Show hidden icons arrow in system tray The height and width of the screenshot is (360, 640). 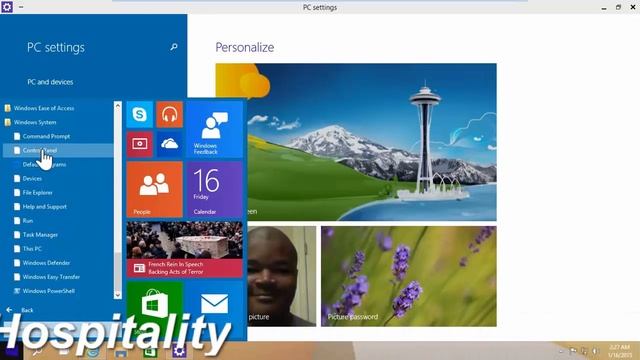coord(561,351)
